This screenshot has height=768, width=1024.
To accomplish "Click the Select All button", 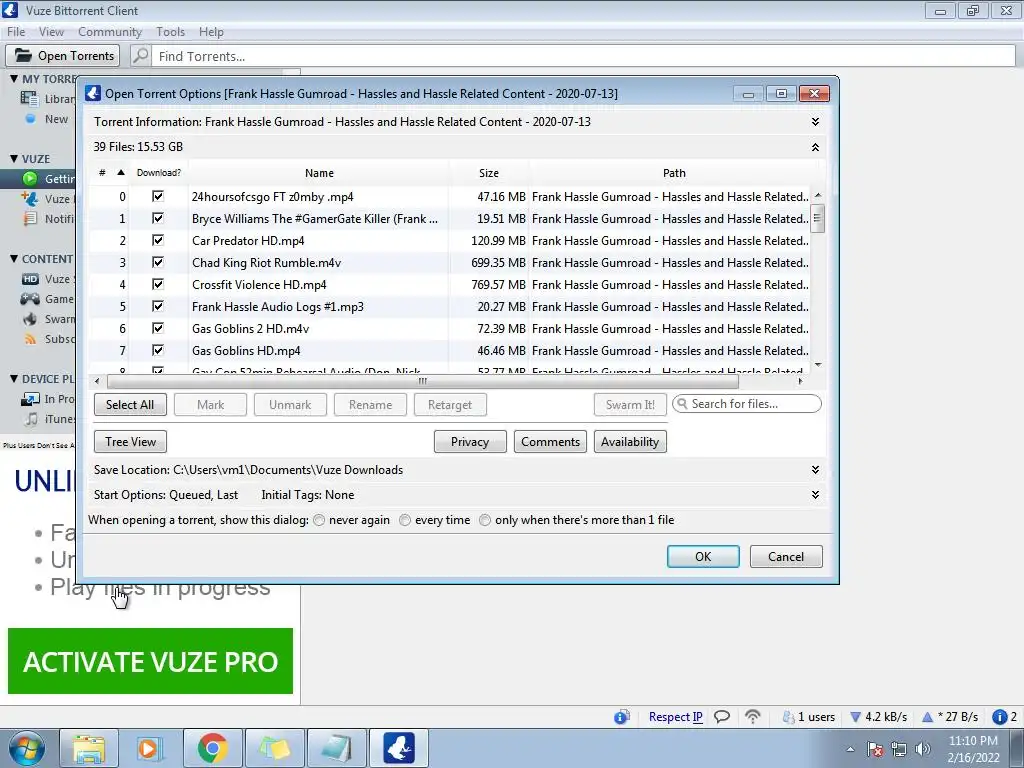I will pos(130,405).
